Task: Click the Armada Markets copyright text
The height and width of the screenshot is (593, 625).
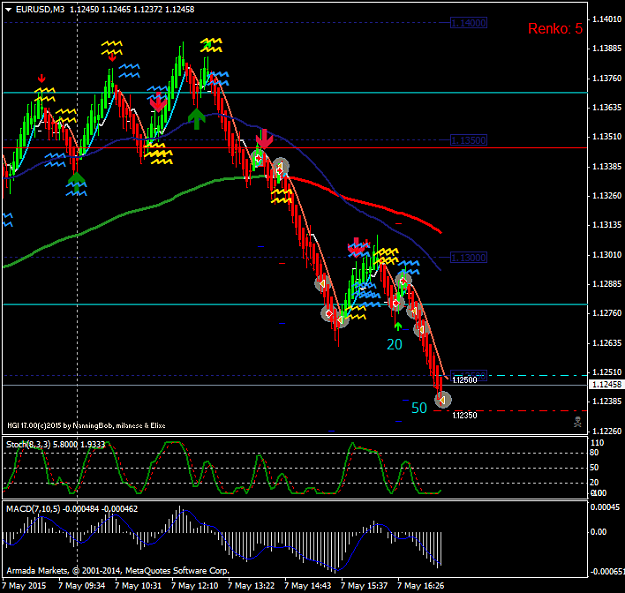Action: (118, 571)
